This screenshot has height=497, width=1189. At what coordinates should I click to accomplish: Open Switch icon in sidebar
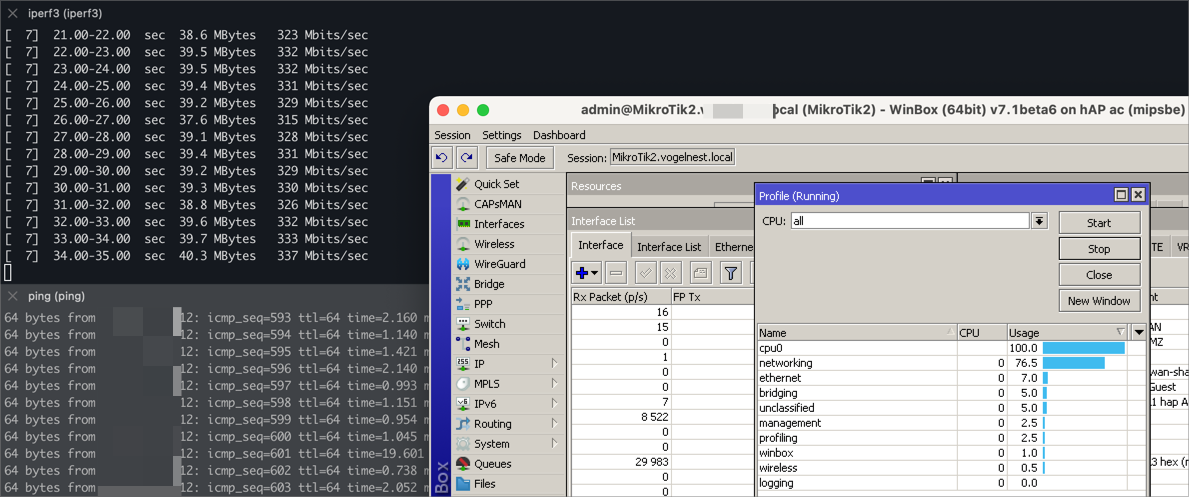[x=463, y=324]
